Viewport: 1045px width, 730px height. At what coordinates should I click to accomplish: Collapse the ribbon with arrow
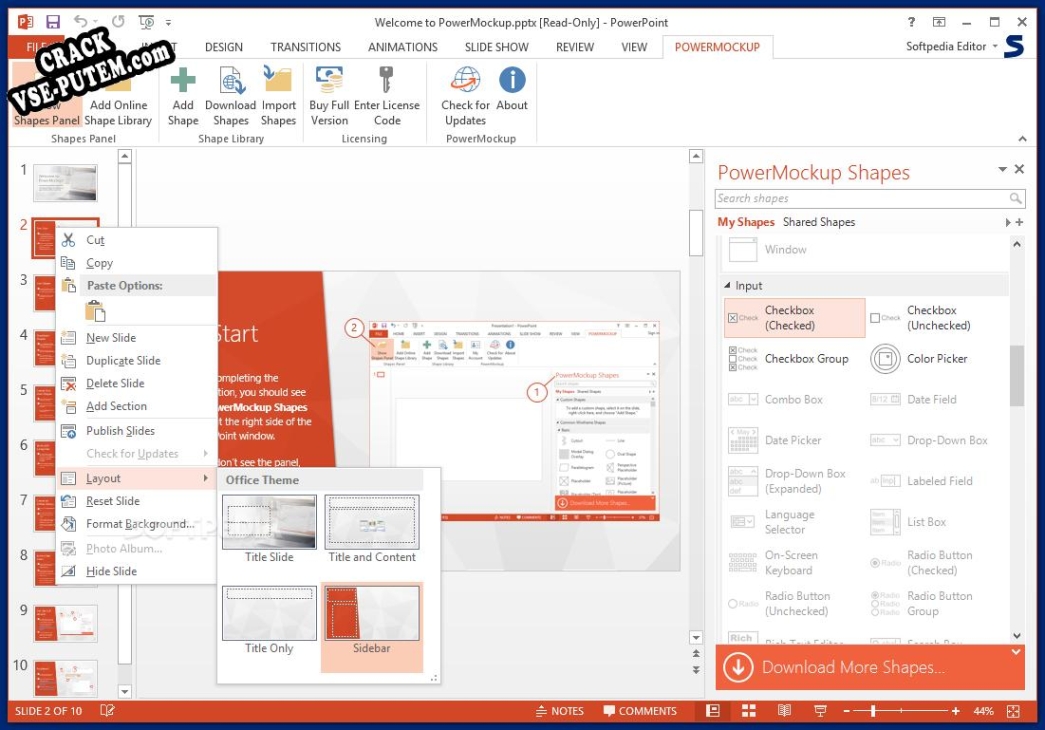point(1022,139)
